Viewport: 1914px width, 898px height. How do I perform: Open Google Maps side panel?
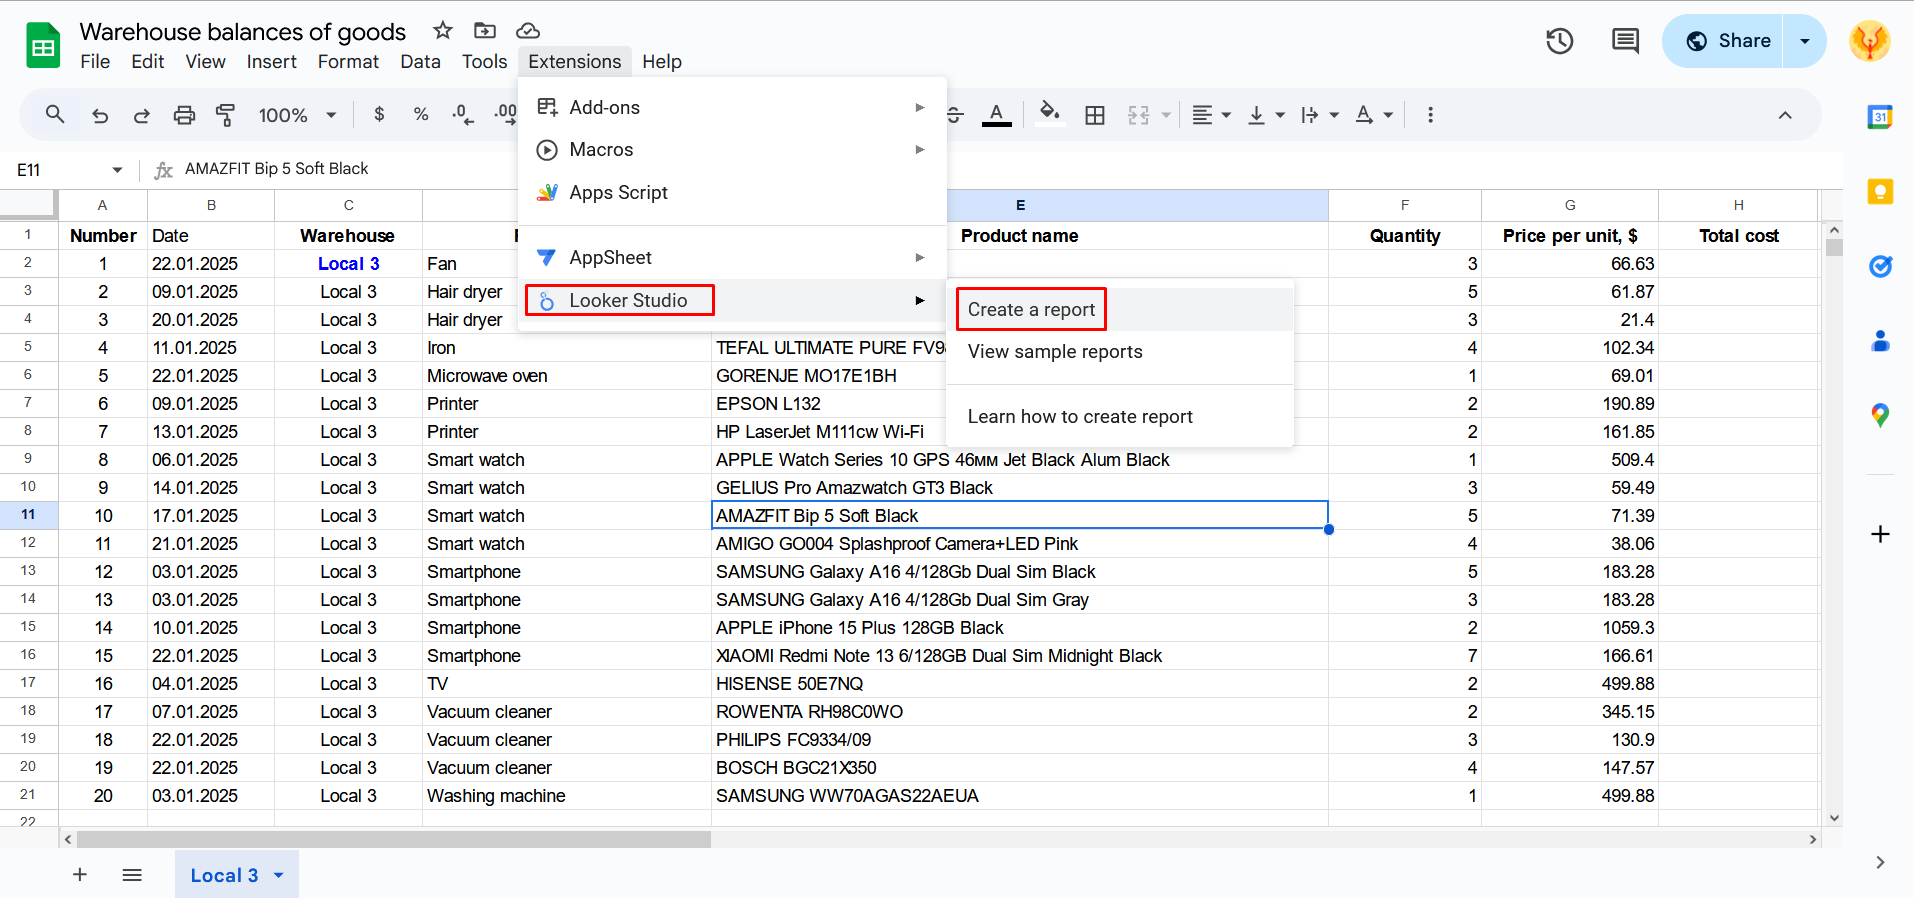pos(1880,415)
